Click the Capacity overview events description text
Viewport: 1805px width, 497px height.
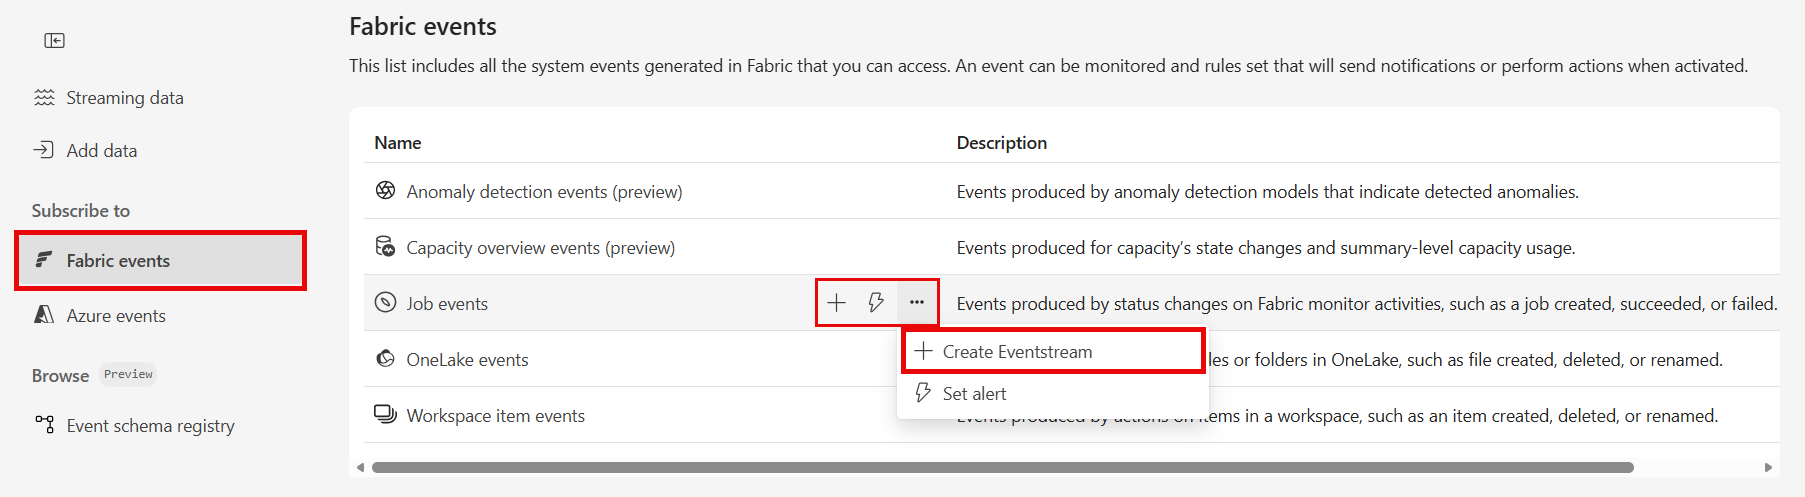[1265, 248]
